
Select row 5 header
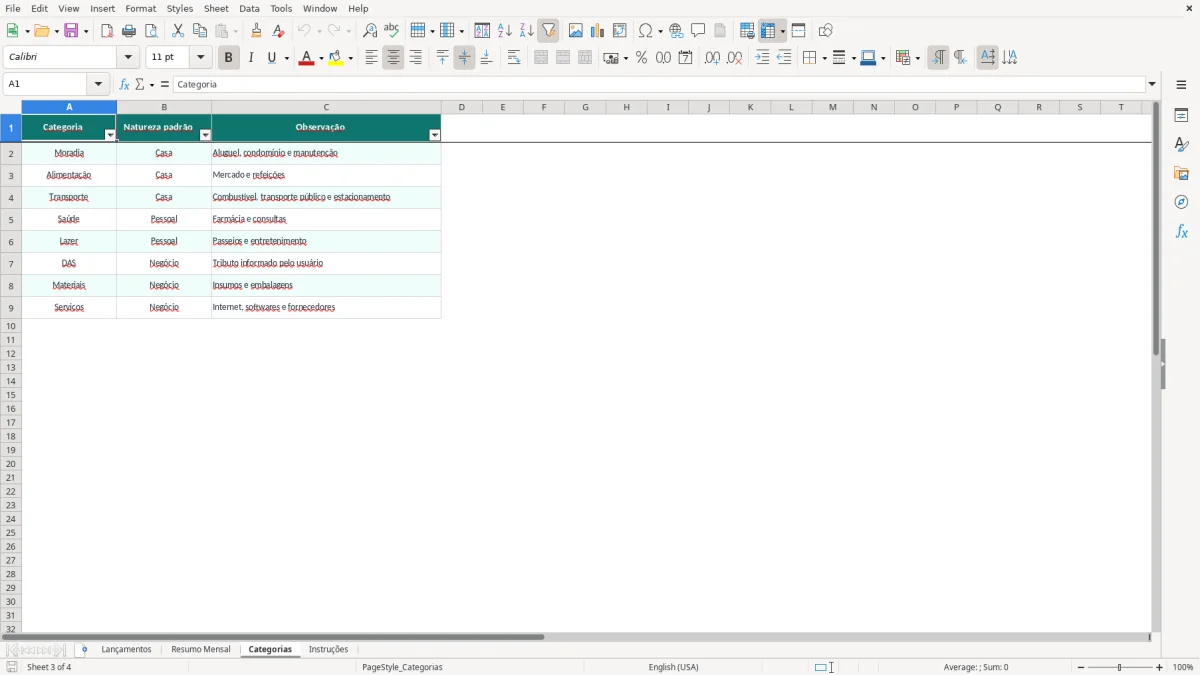pyautogui.click(x=11, y=219)
